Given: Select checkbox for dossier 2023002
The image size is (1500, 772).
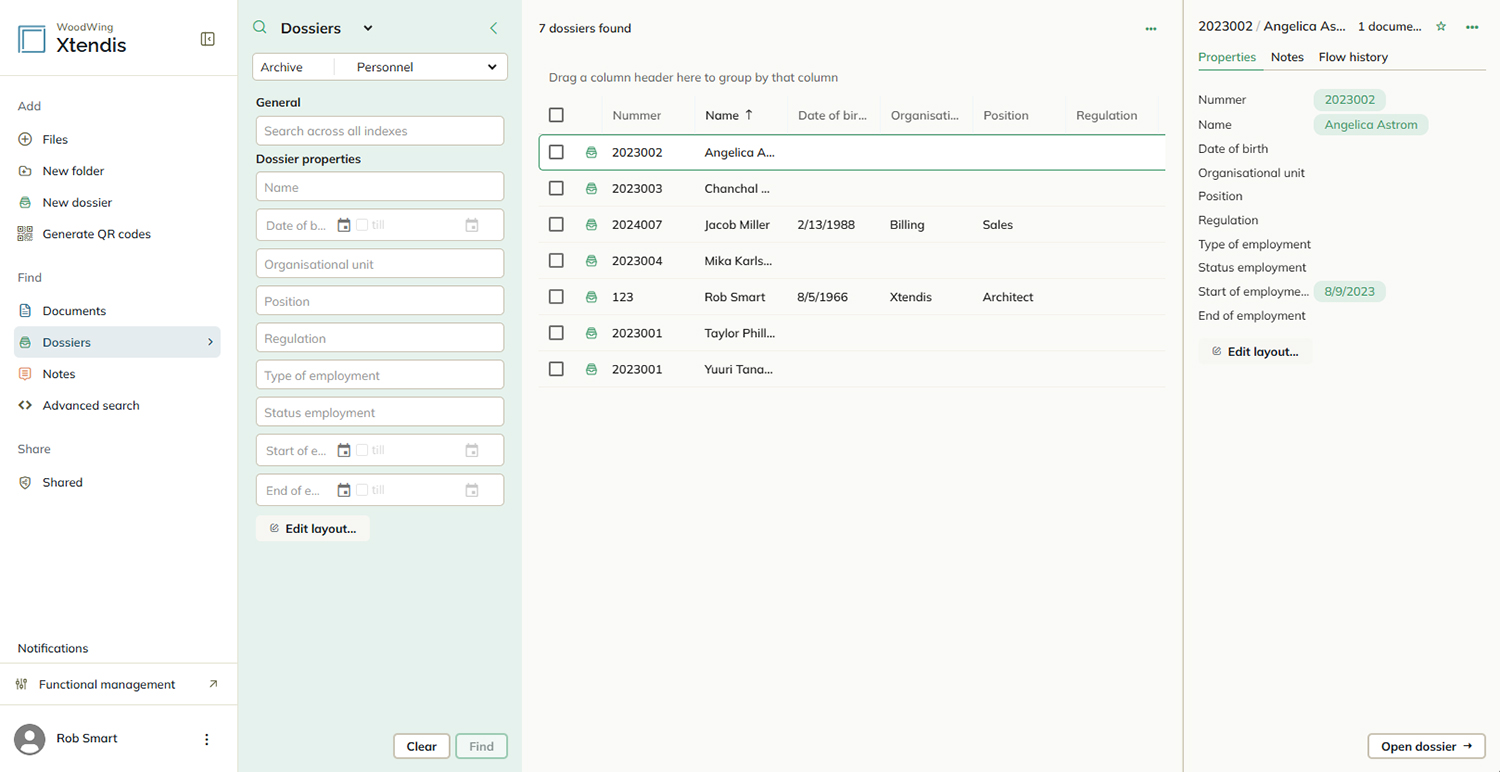Looking at the screenshot, I should [x=556, y=152].
